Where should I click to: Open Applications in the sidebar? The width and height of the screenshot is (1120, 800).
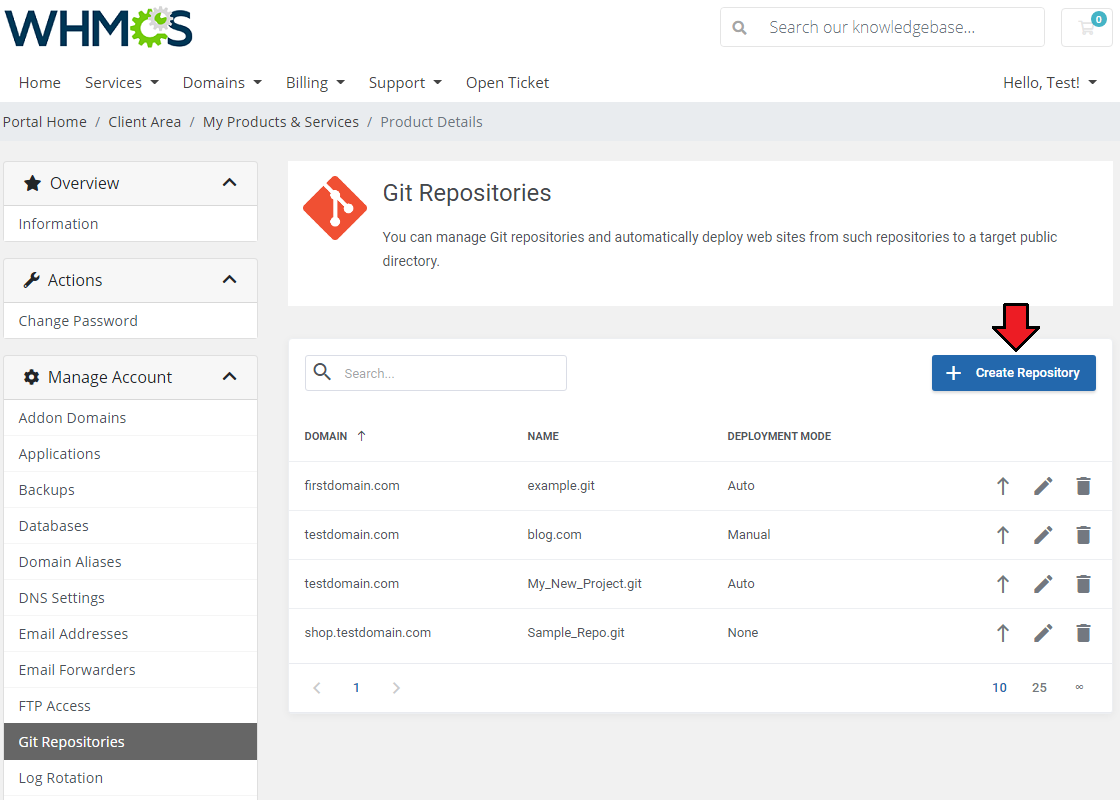click(x=130, y=454)
